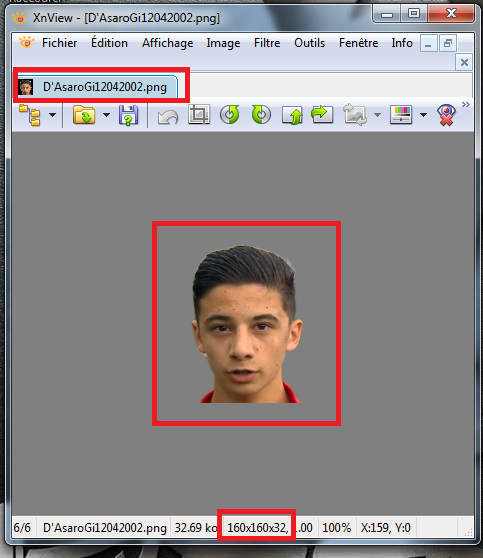Click the portrait image in the viewer
The image size is (483, 558).
[x=247, y=324]
